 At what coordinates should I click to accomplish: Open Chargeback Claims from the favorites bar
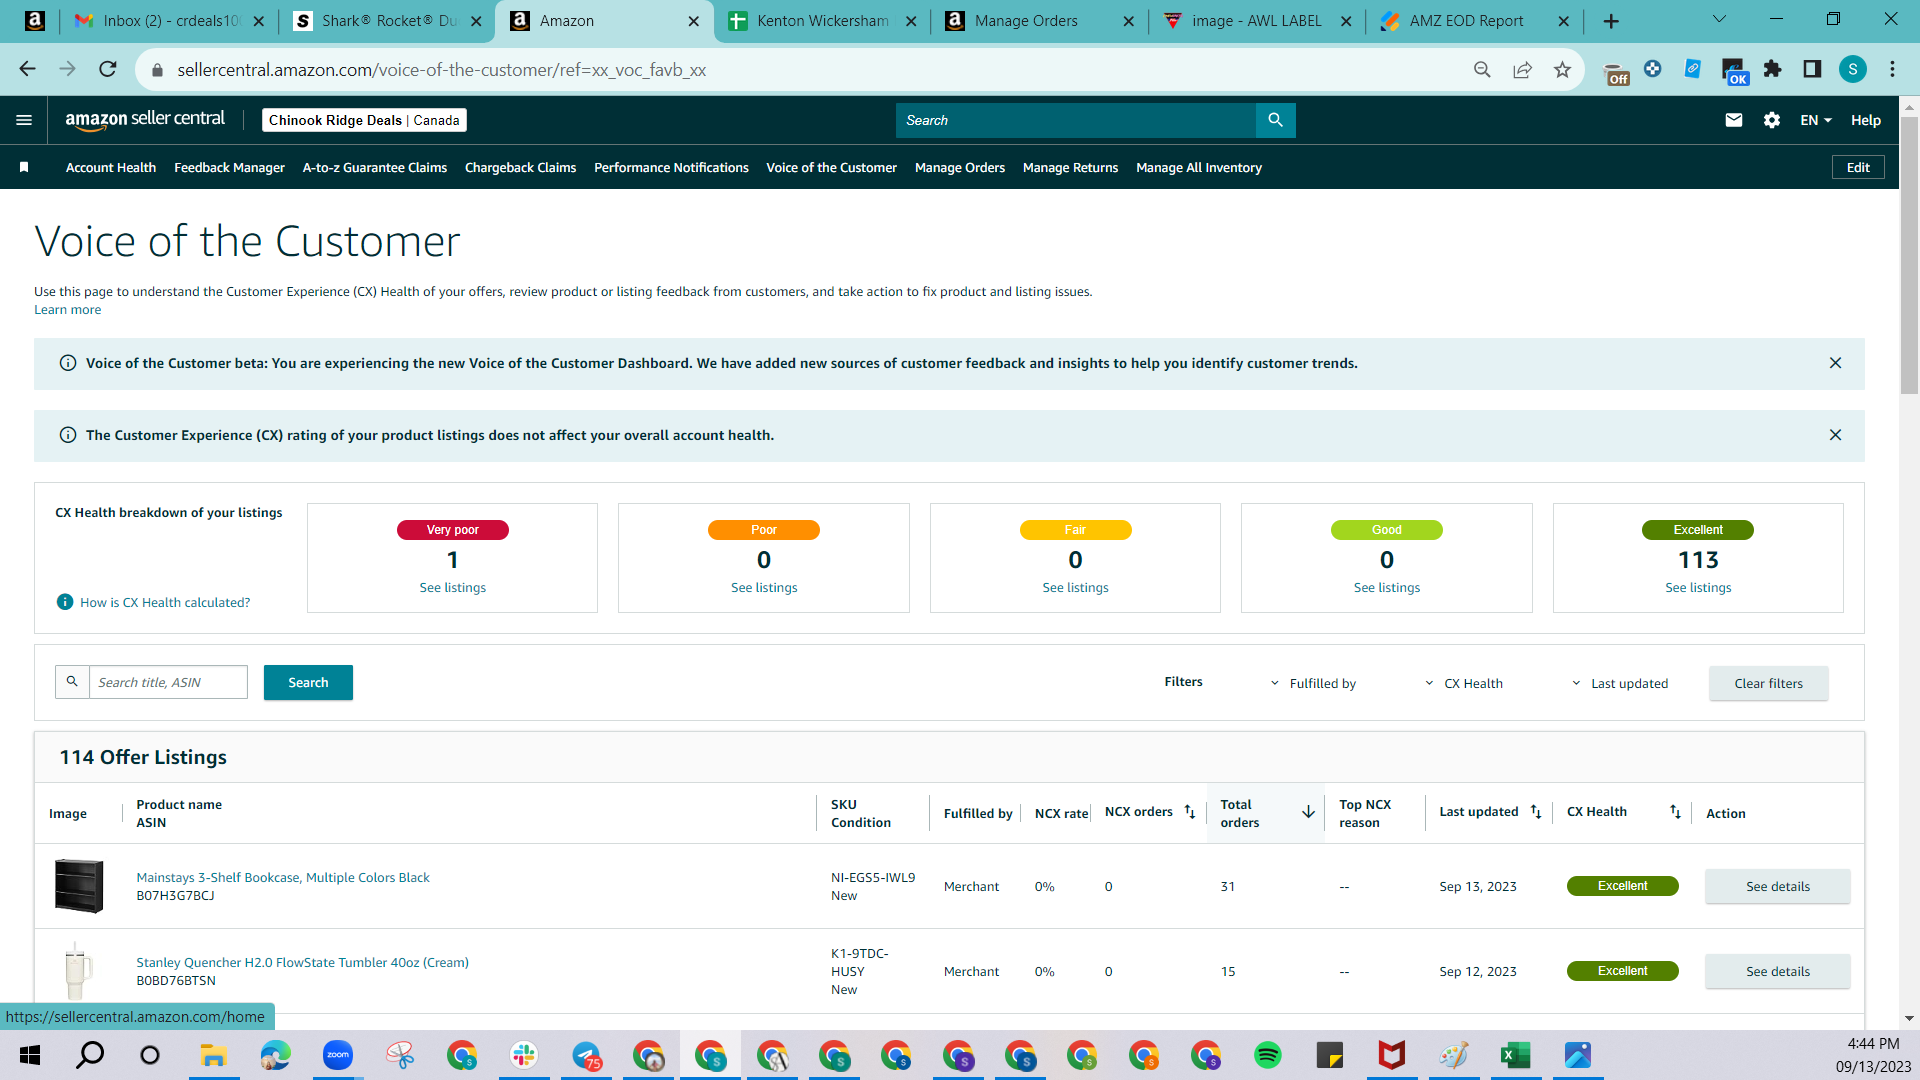click(520, 167)
